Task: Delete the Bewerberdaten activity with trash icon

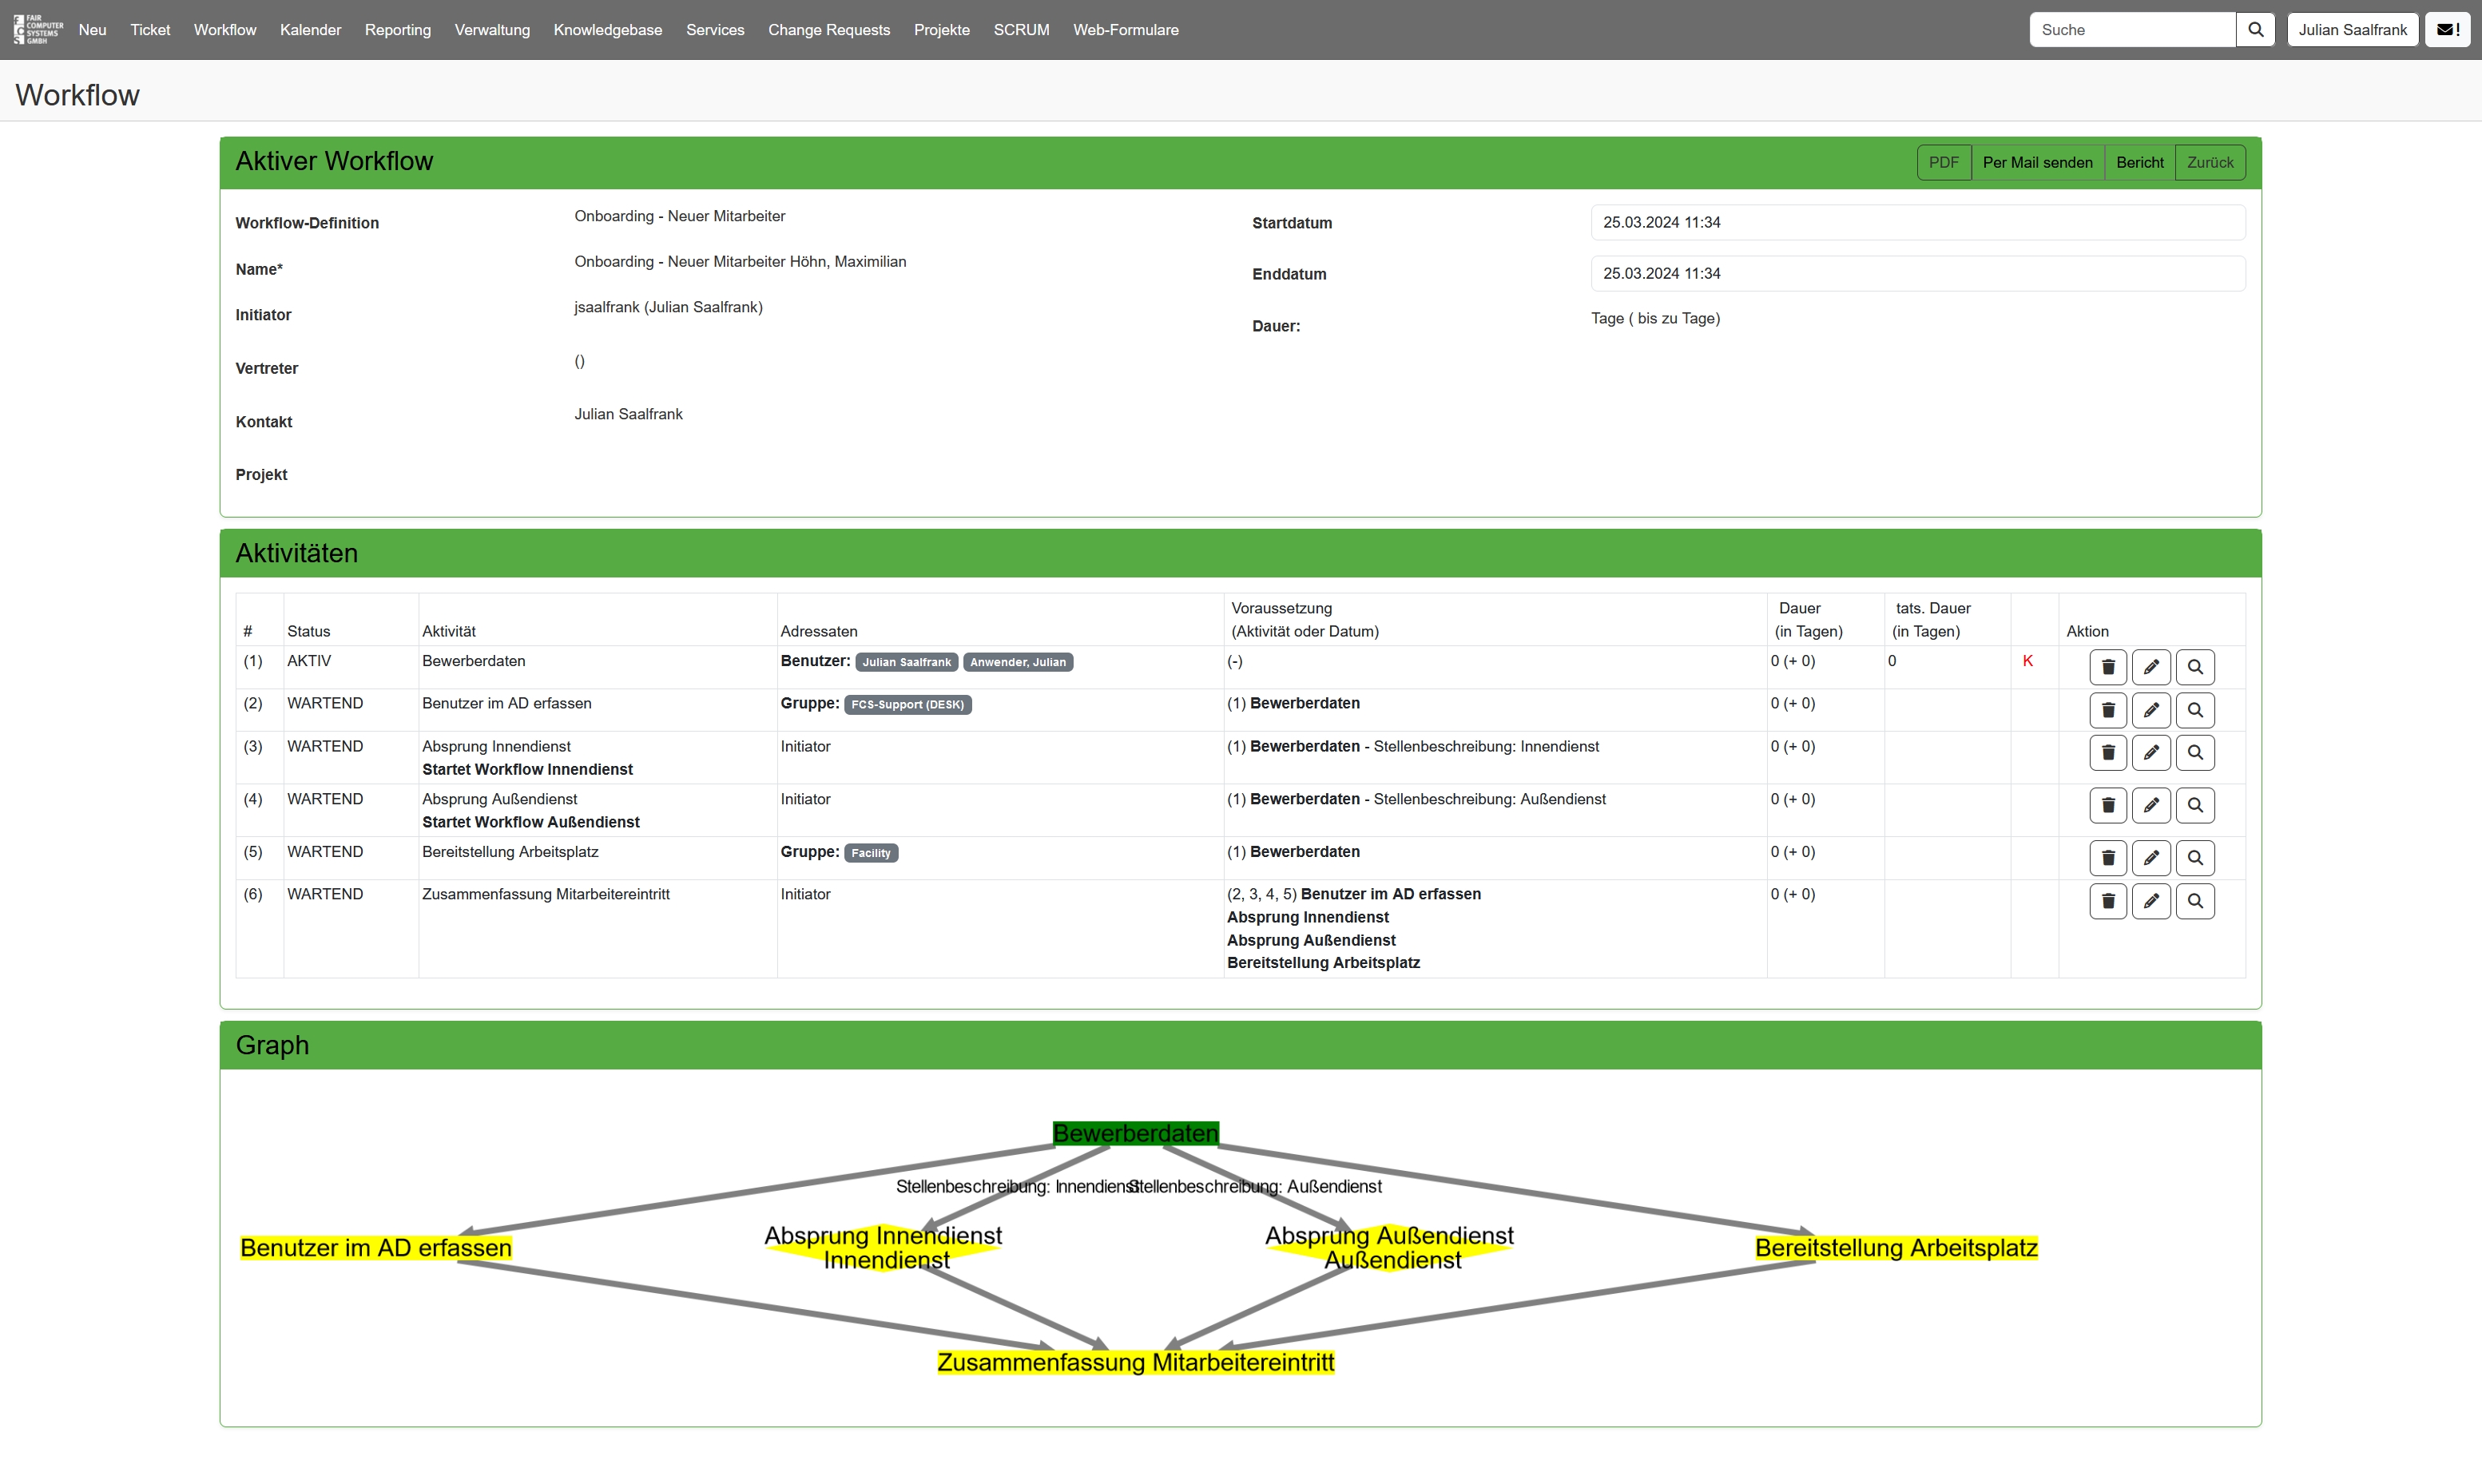Action: pyautogui.click(x=2107, y=667)
